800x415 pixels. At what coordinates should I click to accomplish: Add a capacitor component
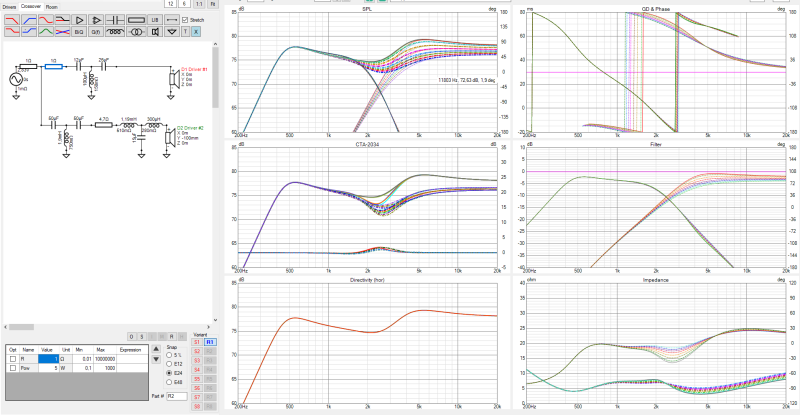[x=115, y=20]
